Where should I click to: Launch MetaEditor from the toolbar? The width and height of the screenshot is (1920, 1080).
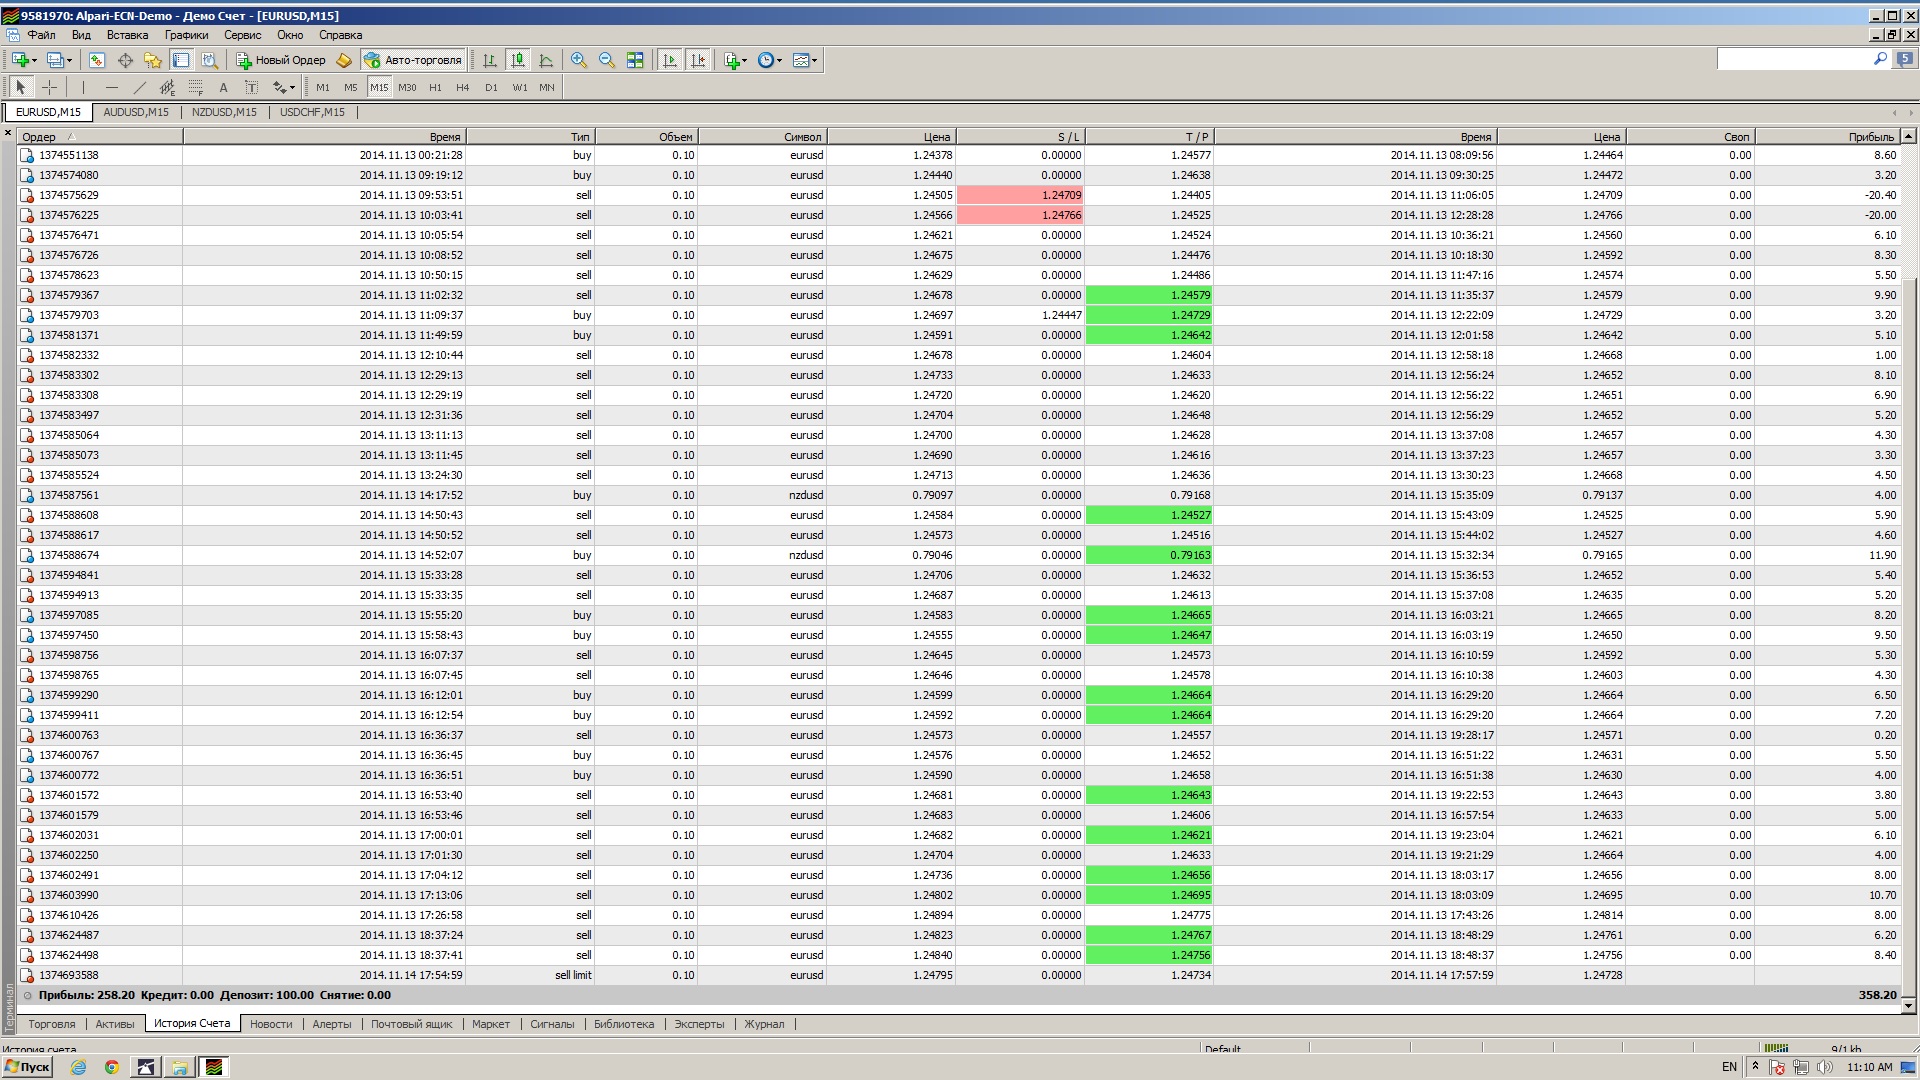[344, 60]
